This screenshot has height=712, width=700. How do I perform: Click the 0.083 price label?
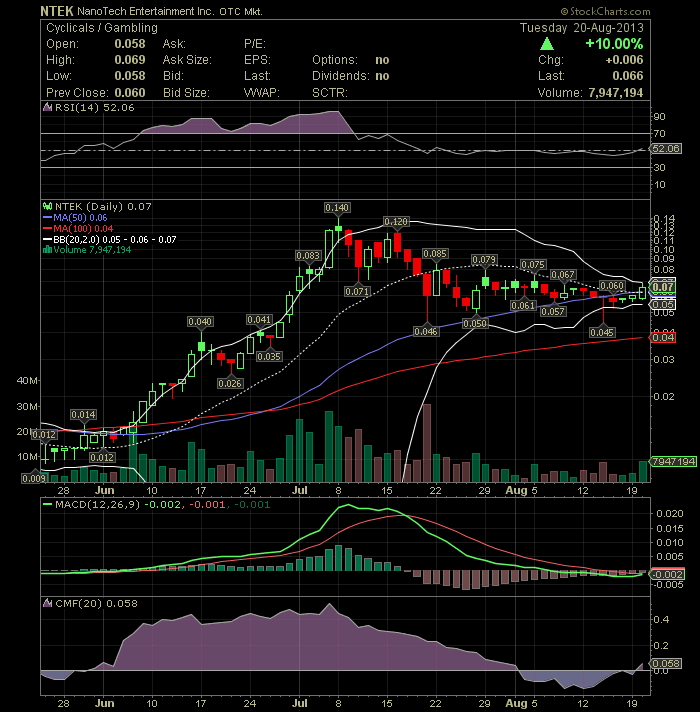308,256
